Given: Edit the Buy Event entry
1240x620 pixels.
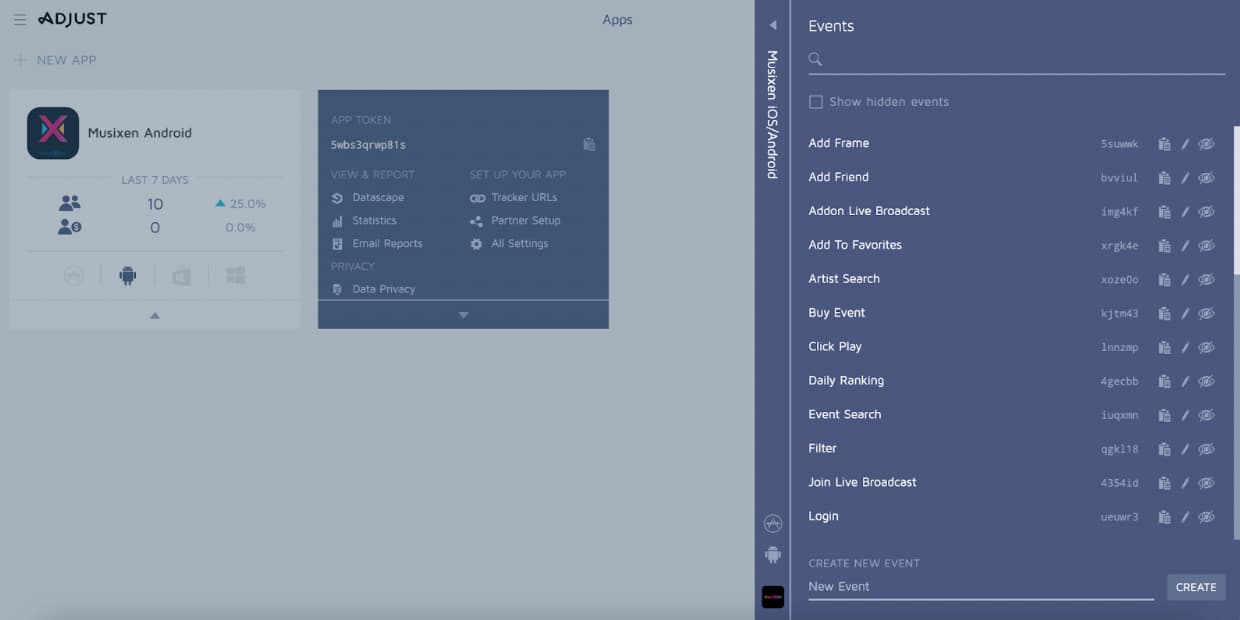Looking at the screenshot, I should 1185,314.
